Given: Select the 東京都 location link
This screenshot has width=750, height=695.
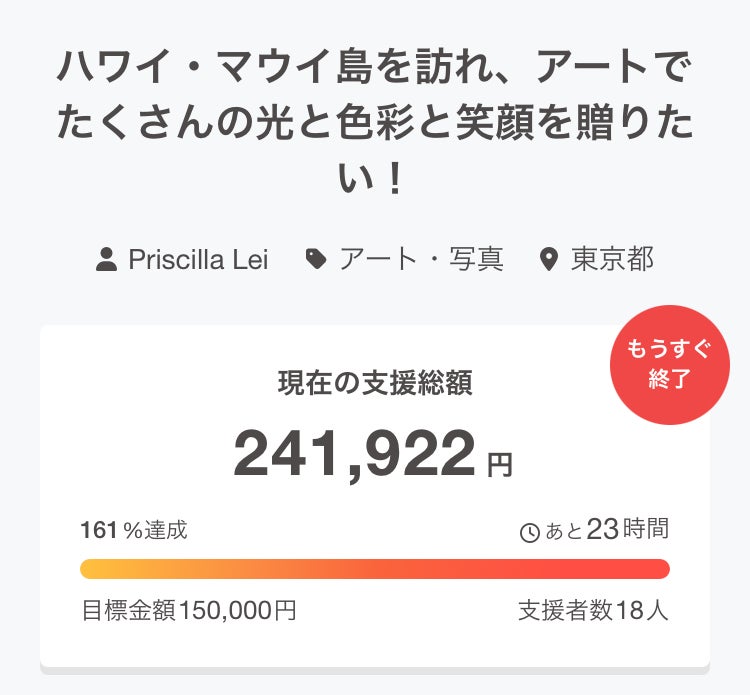Looking at the screenshot, I should tap(612, 260).
